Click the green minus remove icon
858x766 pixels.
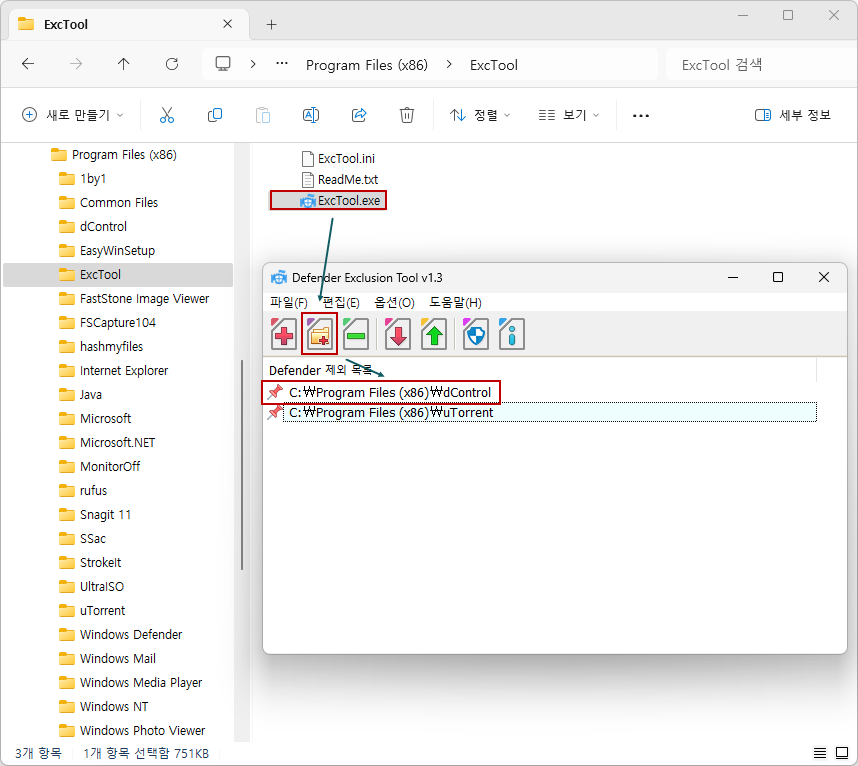point(356,334)
